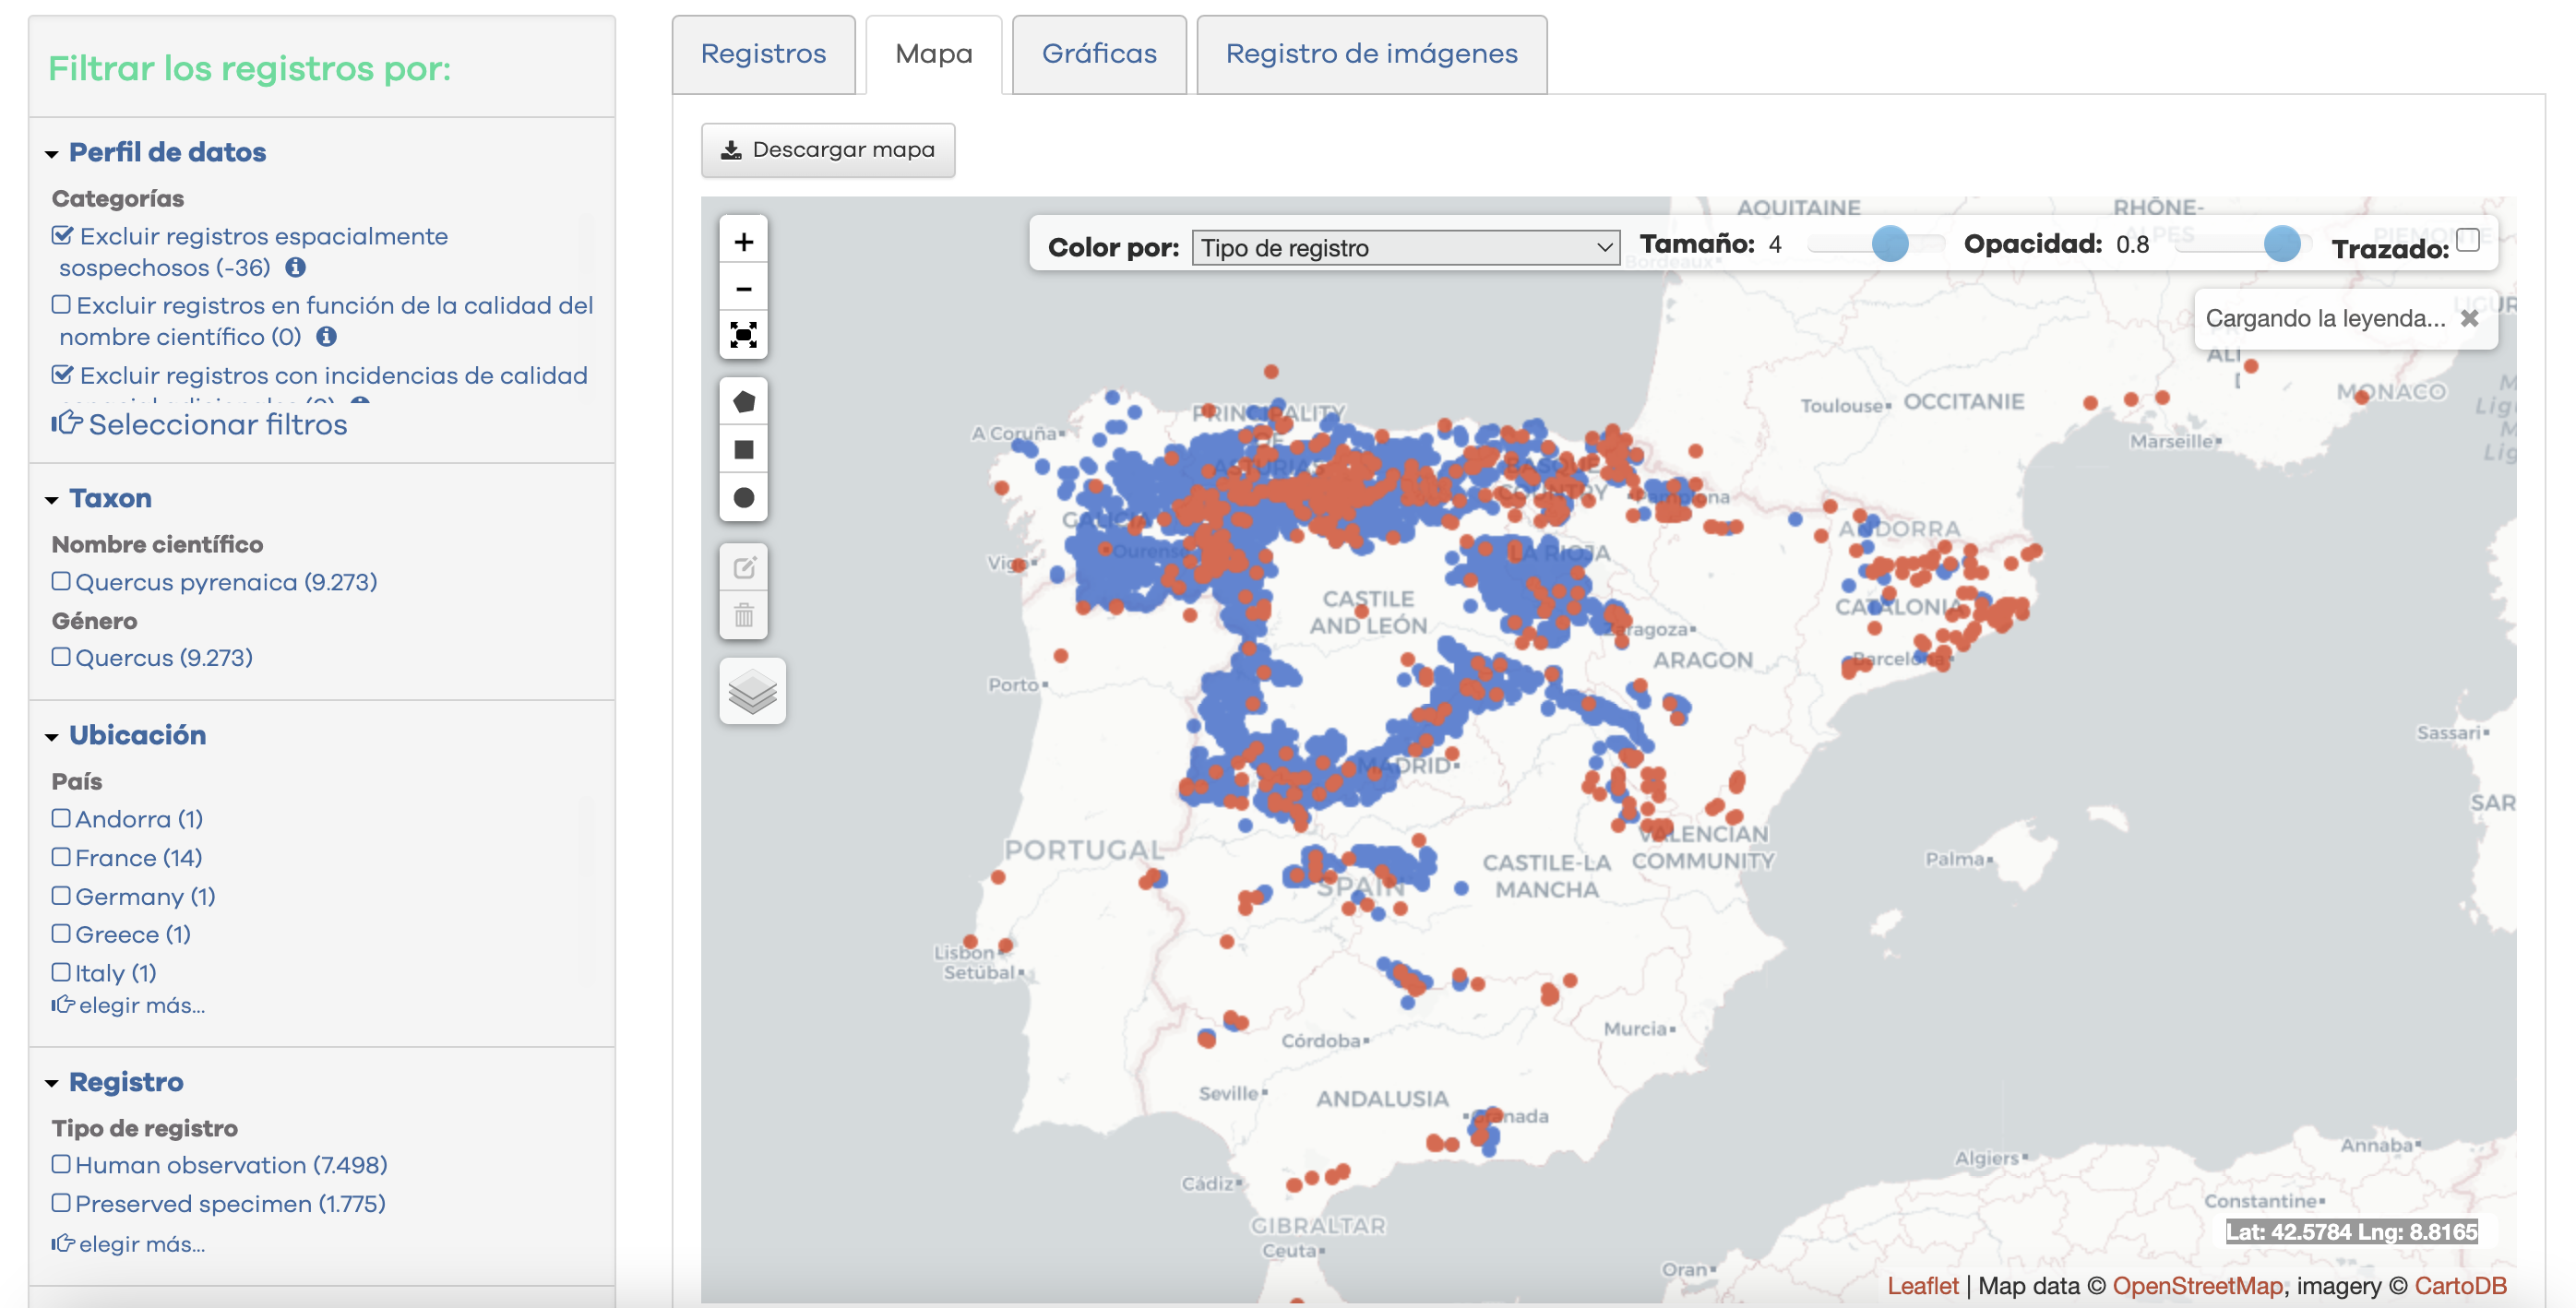Screen dimensions: 2576x1308
Task: Toggle fullscreen map view
Action: pyautogui.click(x=743, y=335)
